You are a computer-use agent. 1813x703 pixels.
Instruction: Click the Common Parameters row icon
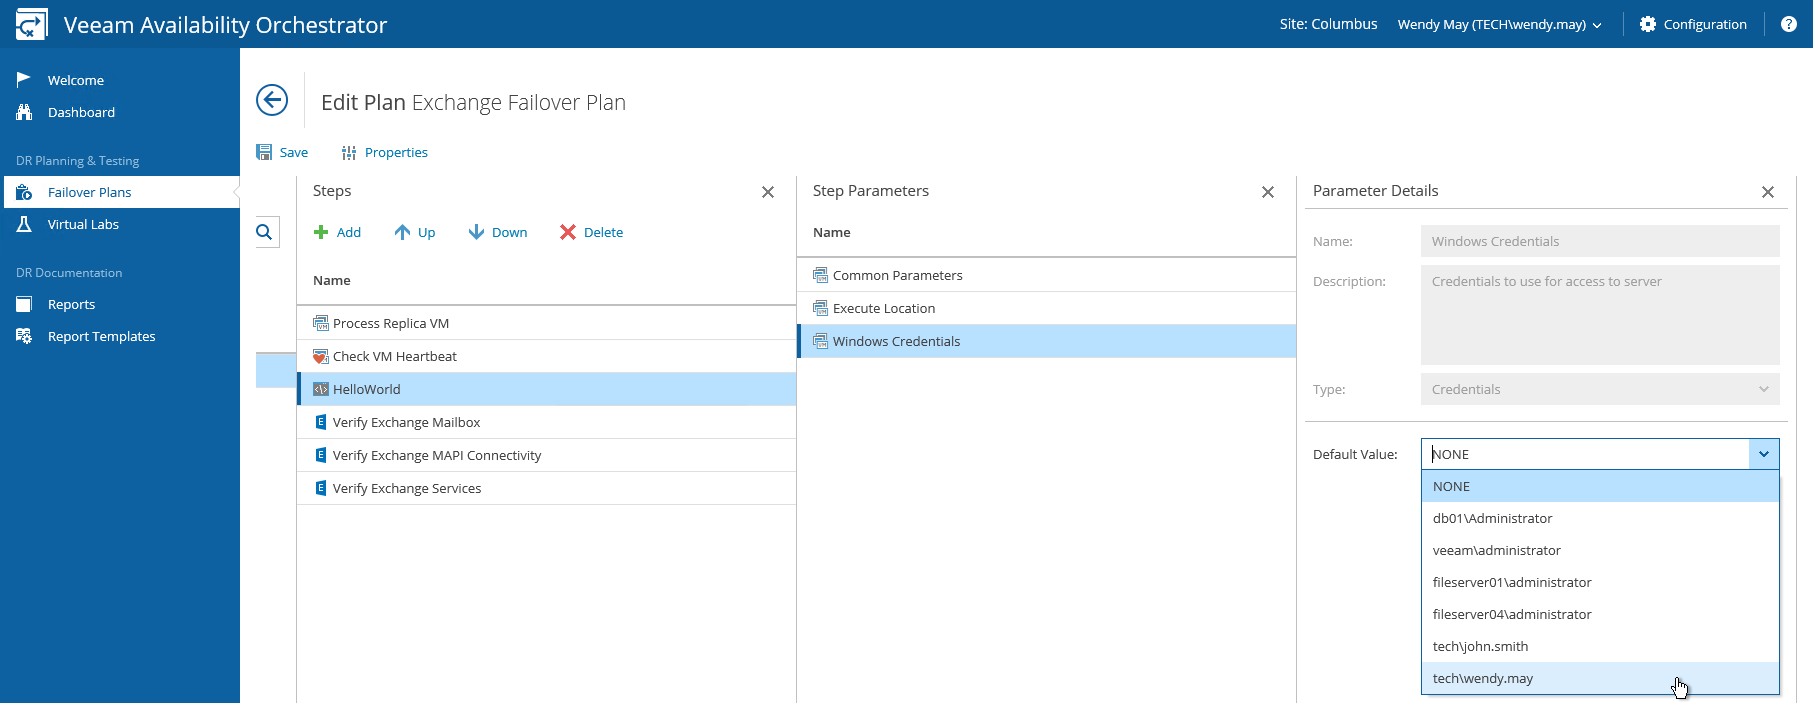(x=821, y=275)
